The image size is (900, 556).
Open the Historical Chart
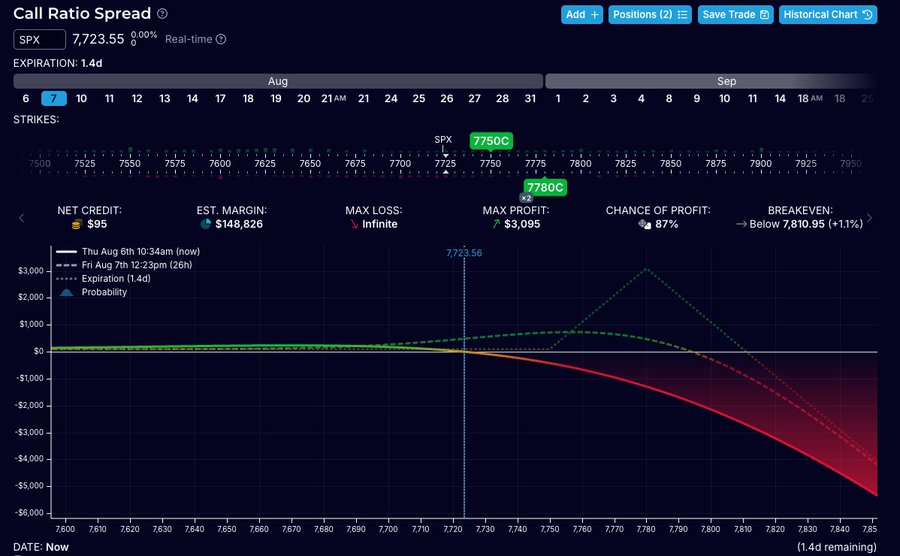click(828, 15)
